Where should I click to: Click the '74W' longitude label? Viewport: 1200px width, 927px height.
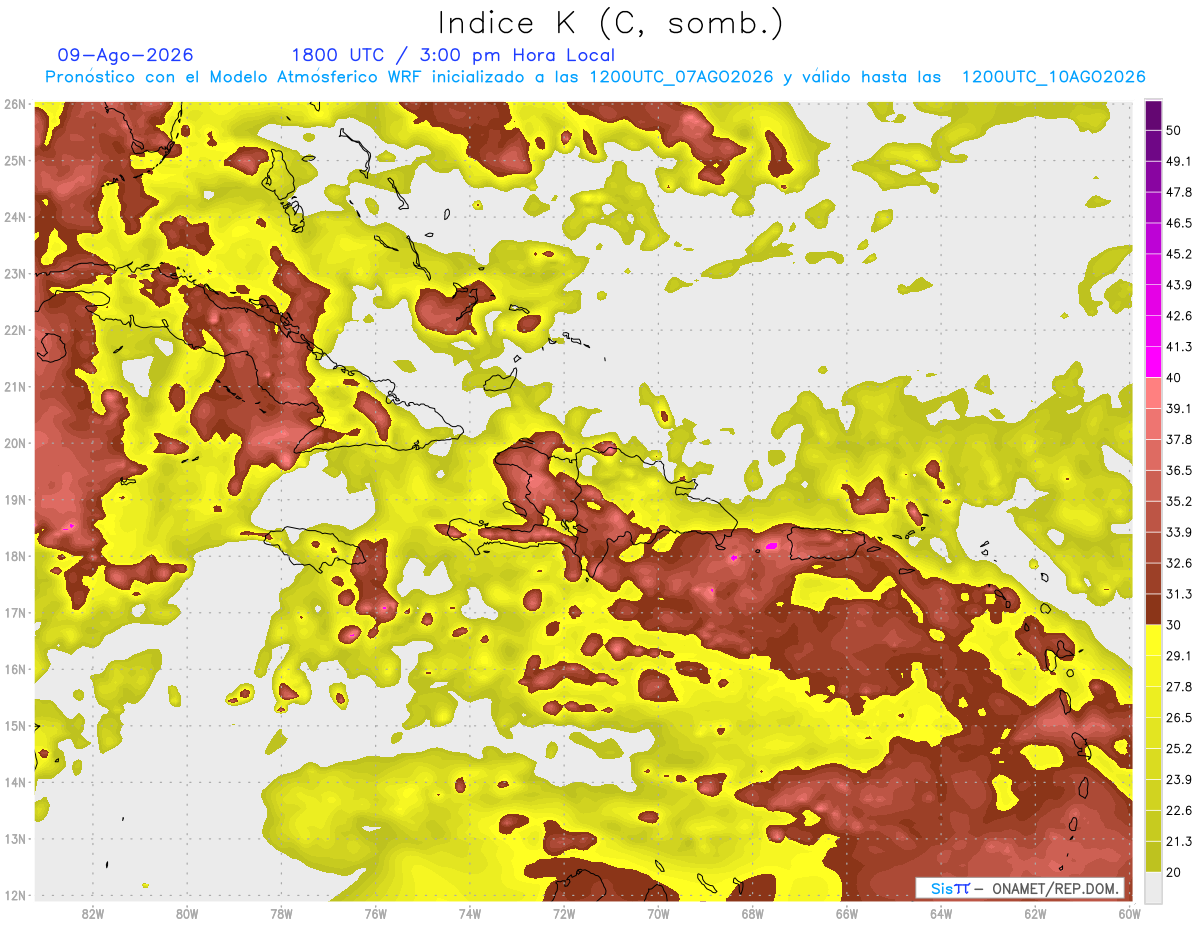[x=469, y=914]
